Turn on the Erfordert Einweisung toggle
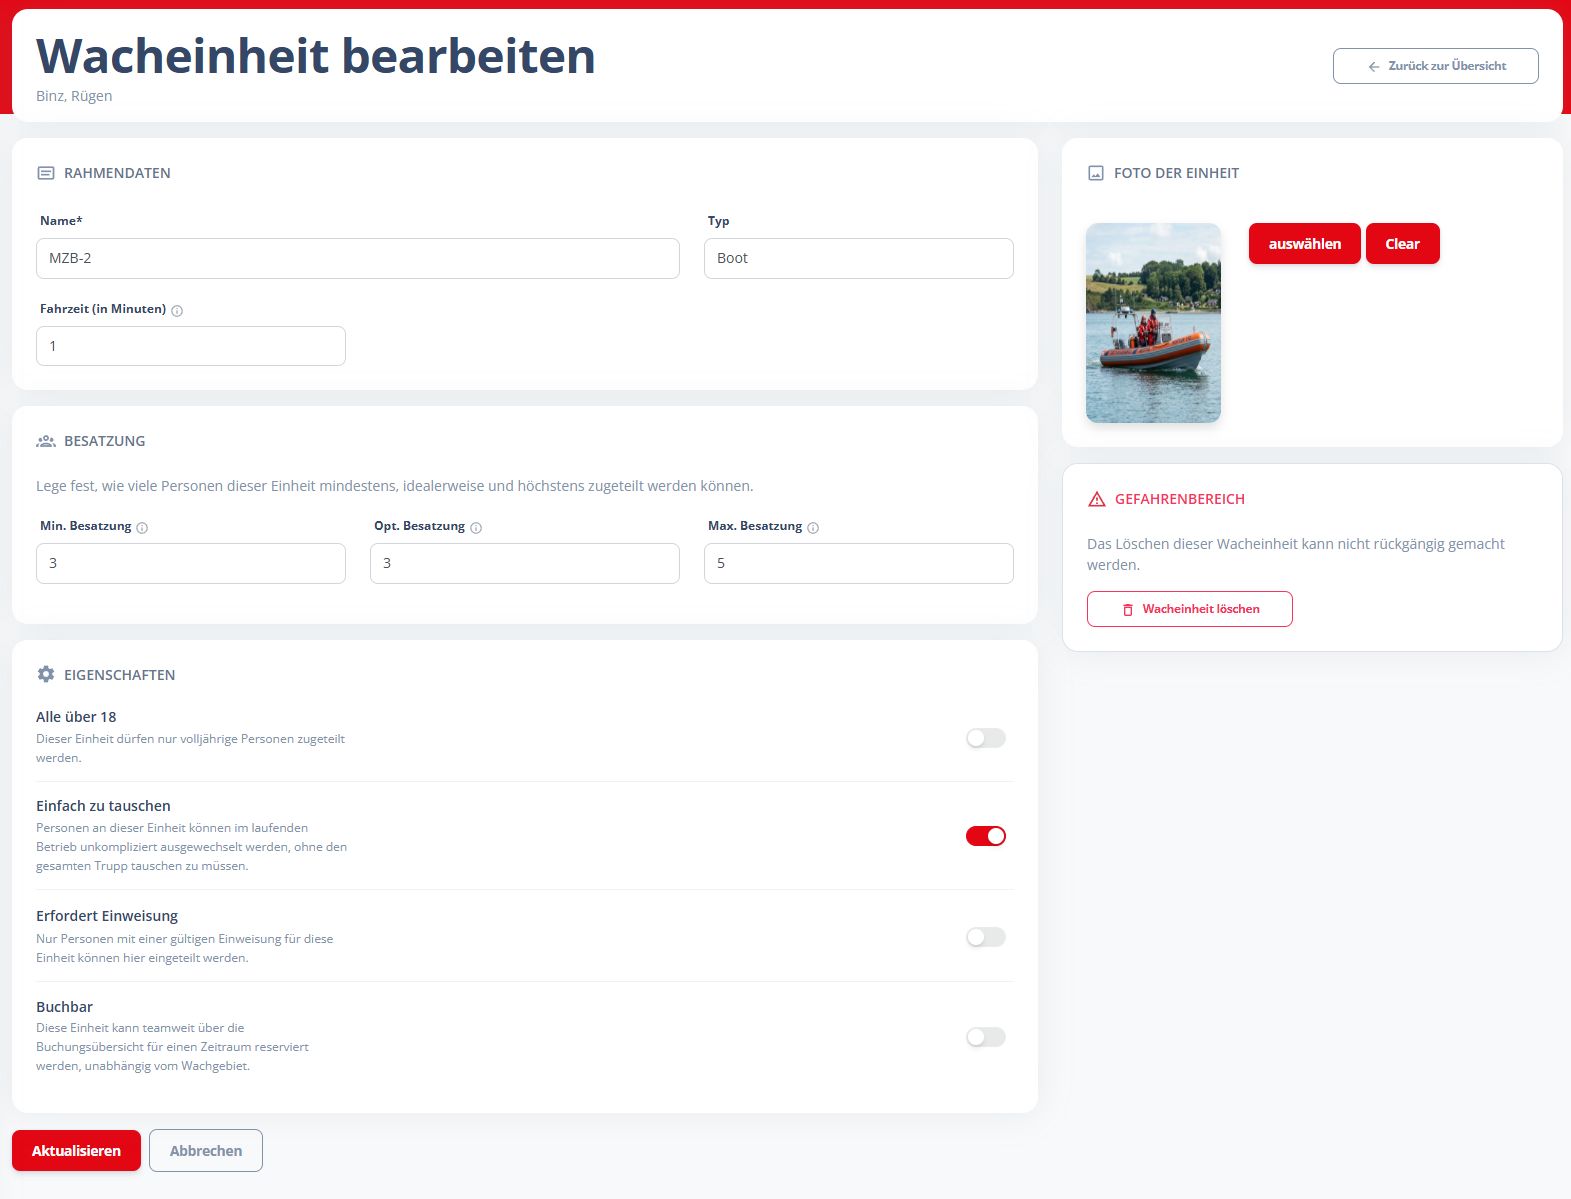 986,937
